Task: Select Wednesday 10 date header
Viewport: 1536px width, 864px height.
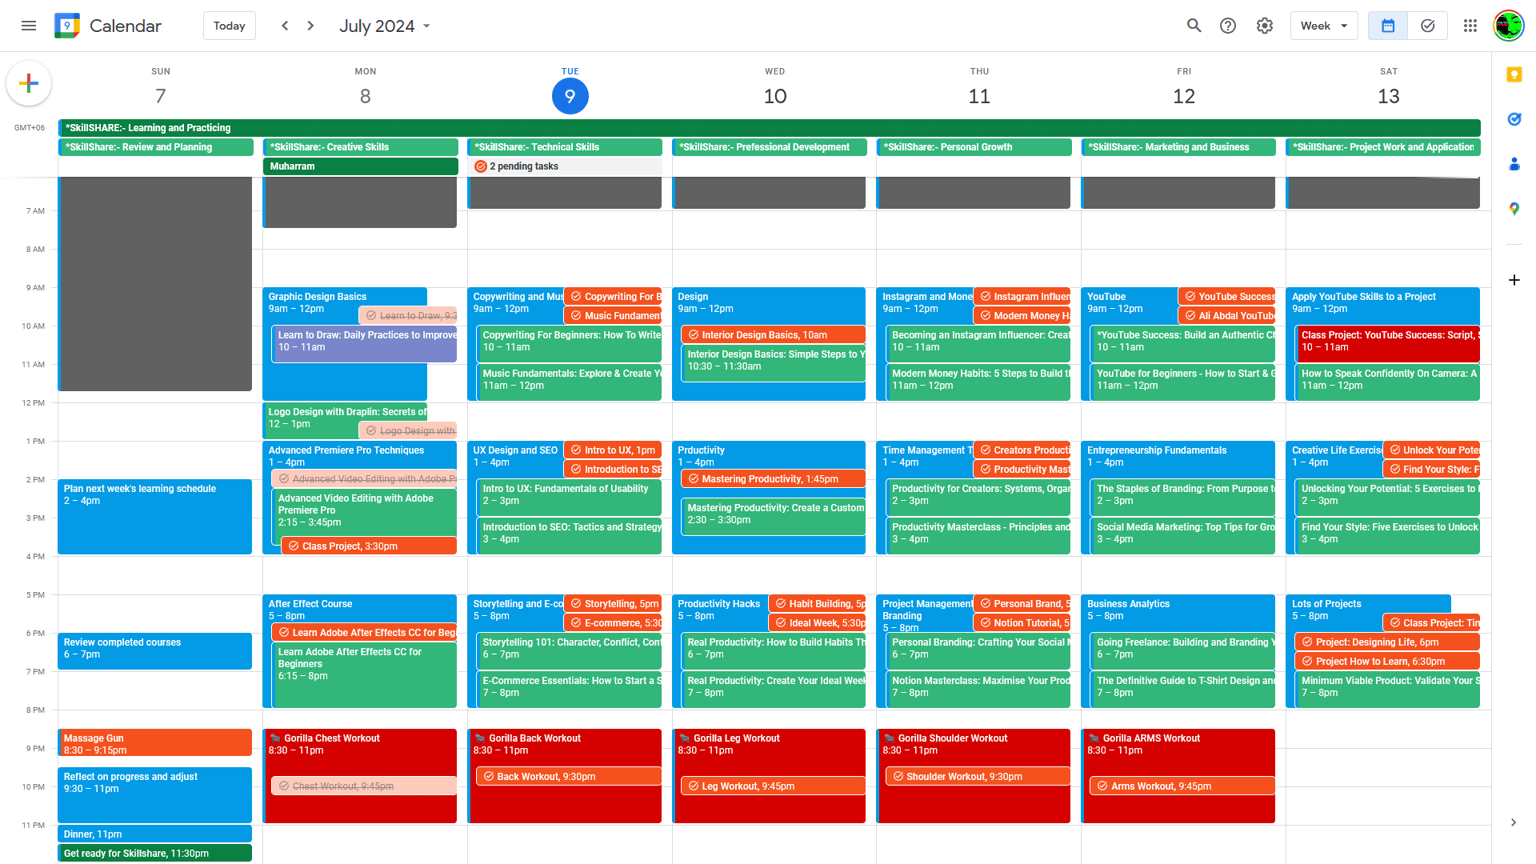Action: (775, 96)
